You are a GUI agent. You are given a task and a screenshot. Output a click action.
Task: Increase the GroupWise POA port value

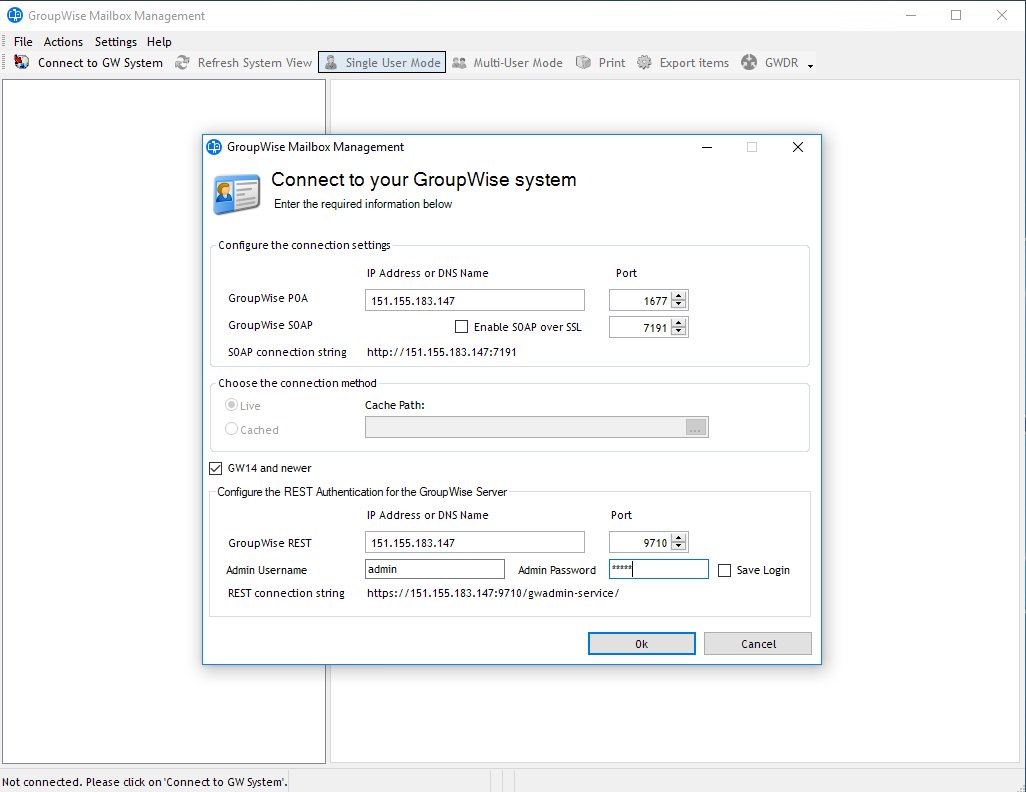point(679,296)
